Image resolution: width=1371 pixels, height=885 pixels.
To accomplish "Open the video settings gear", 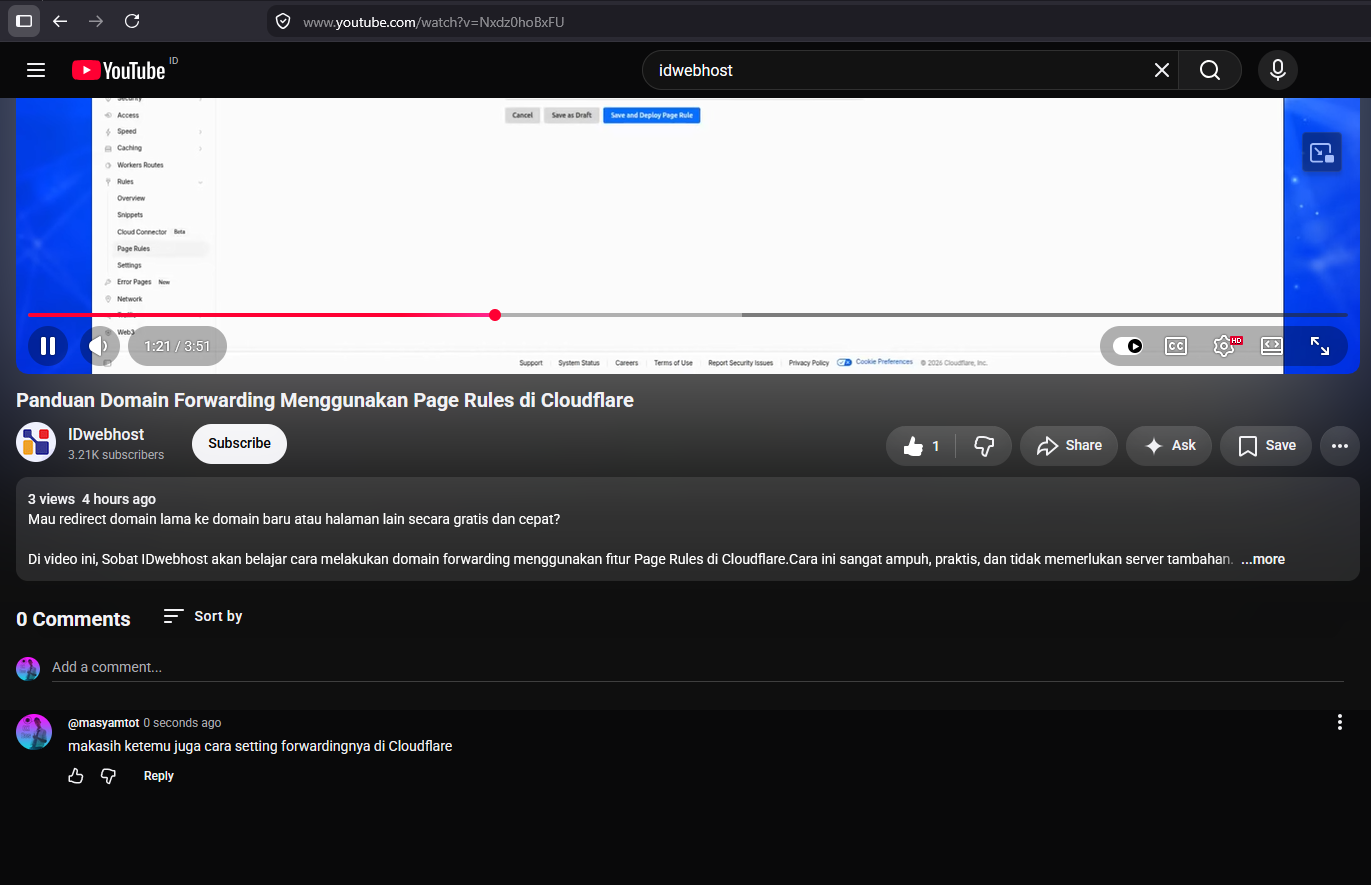I will pos(1224,346).
